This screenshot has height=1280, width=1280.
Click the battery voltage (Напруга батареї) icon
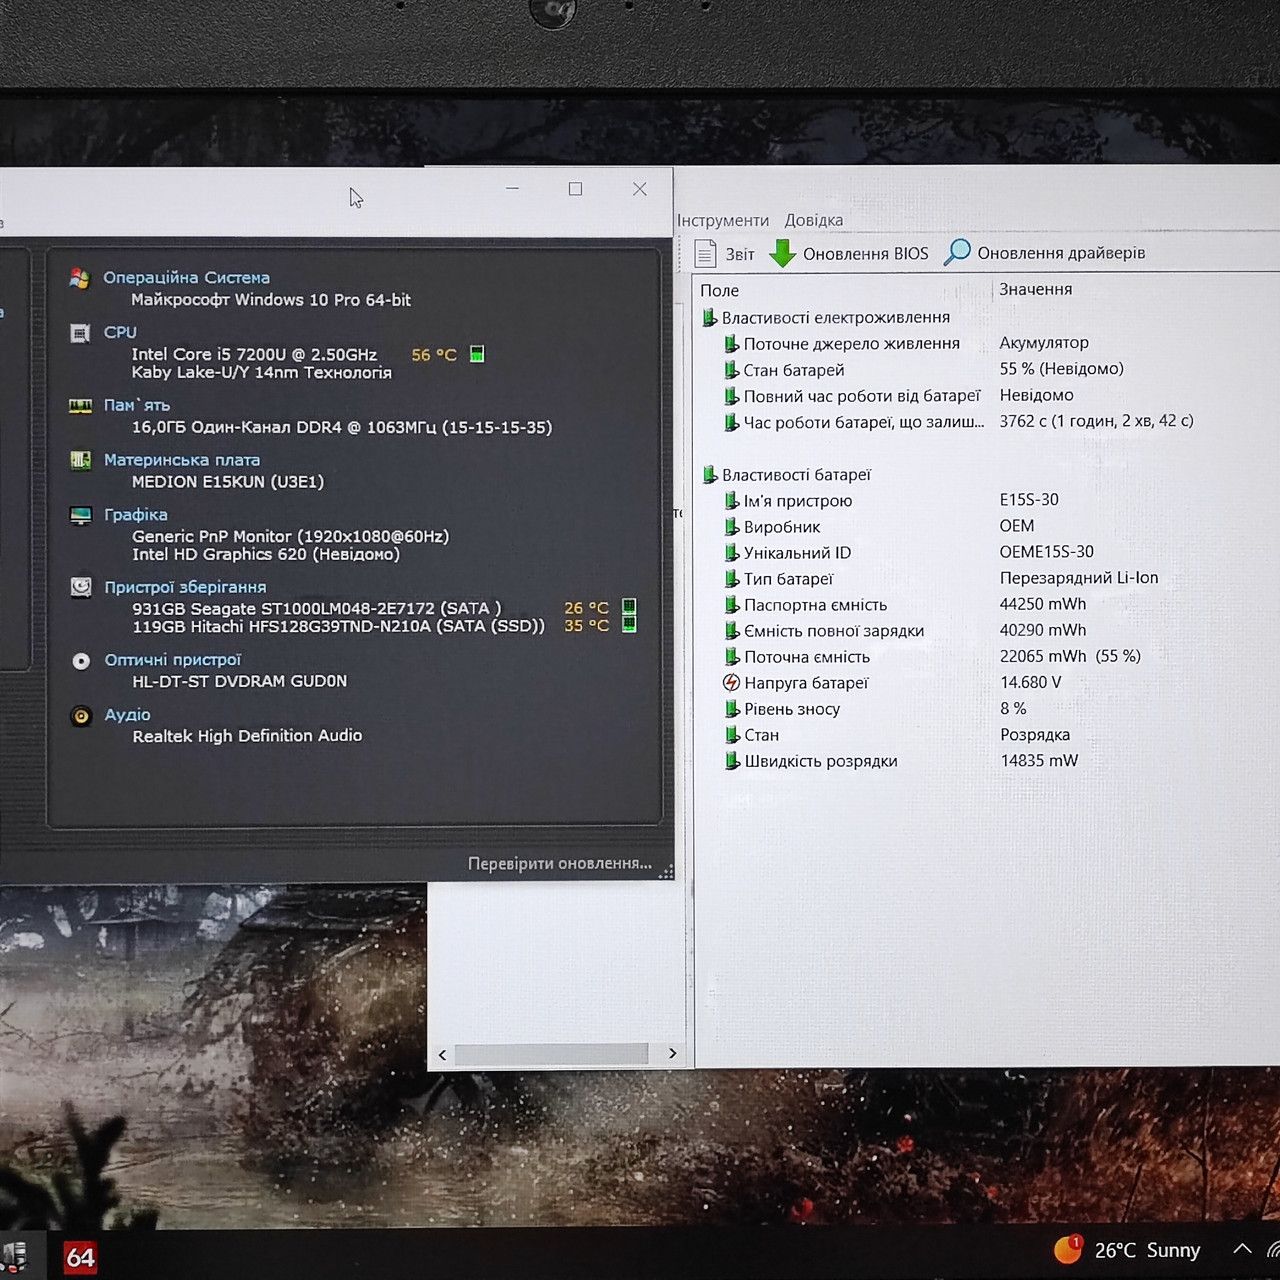(731, 683)
